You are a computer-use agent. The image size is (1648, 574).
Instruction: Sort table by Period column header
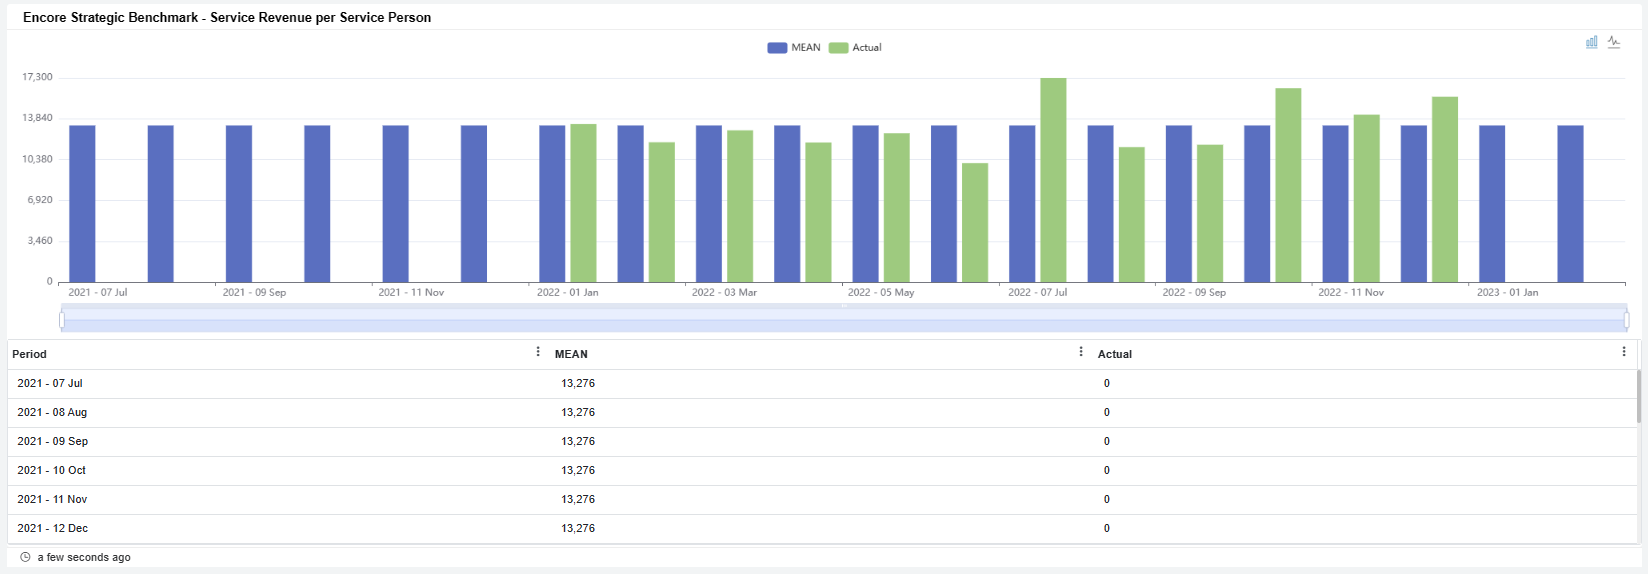30,354
